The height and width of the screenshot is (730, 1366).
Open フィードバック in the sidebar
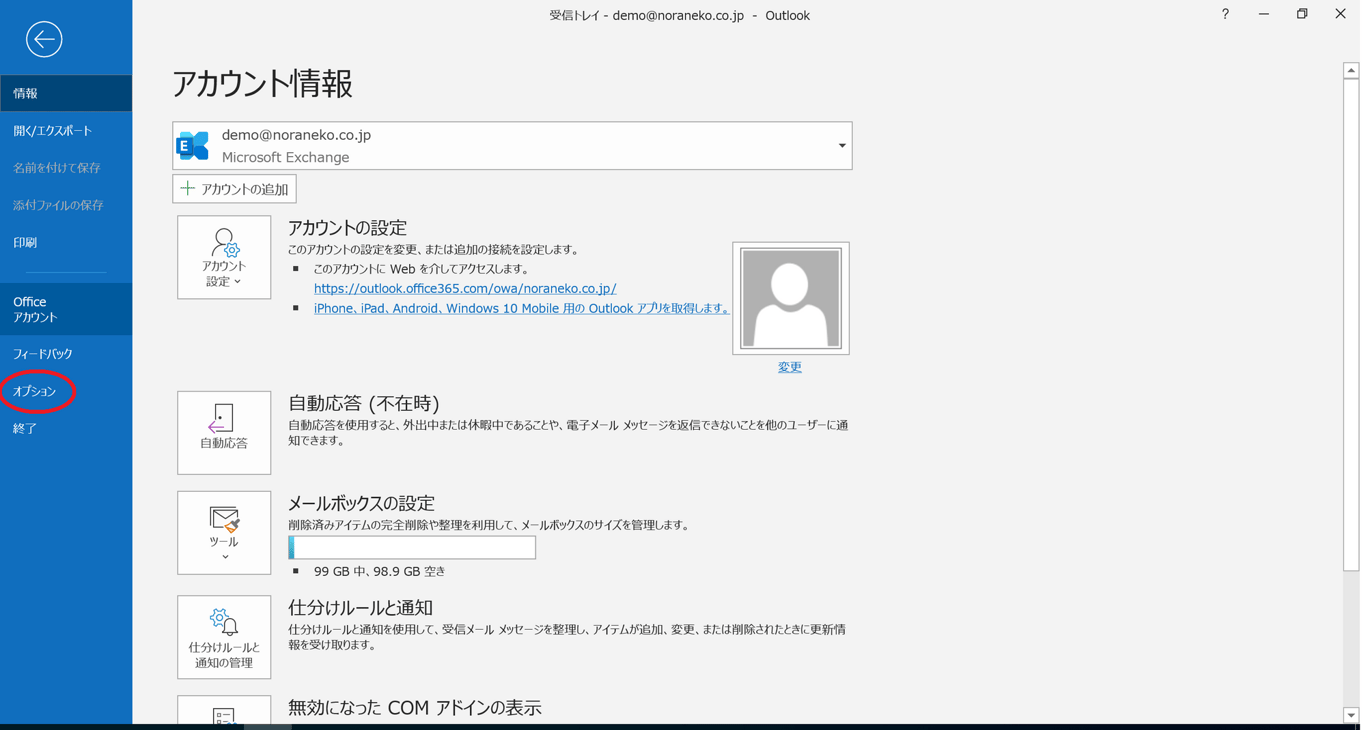point(66,353)
